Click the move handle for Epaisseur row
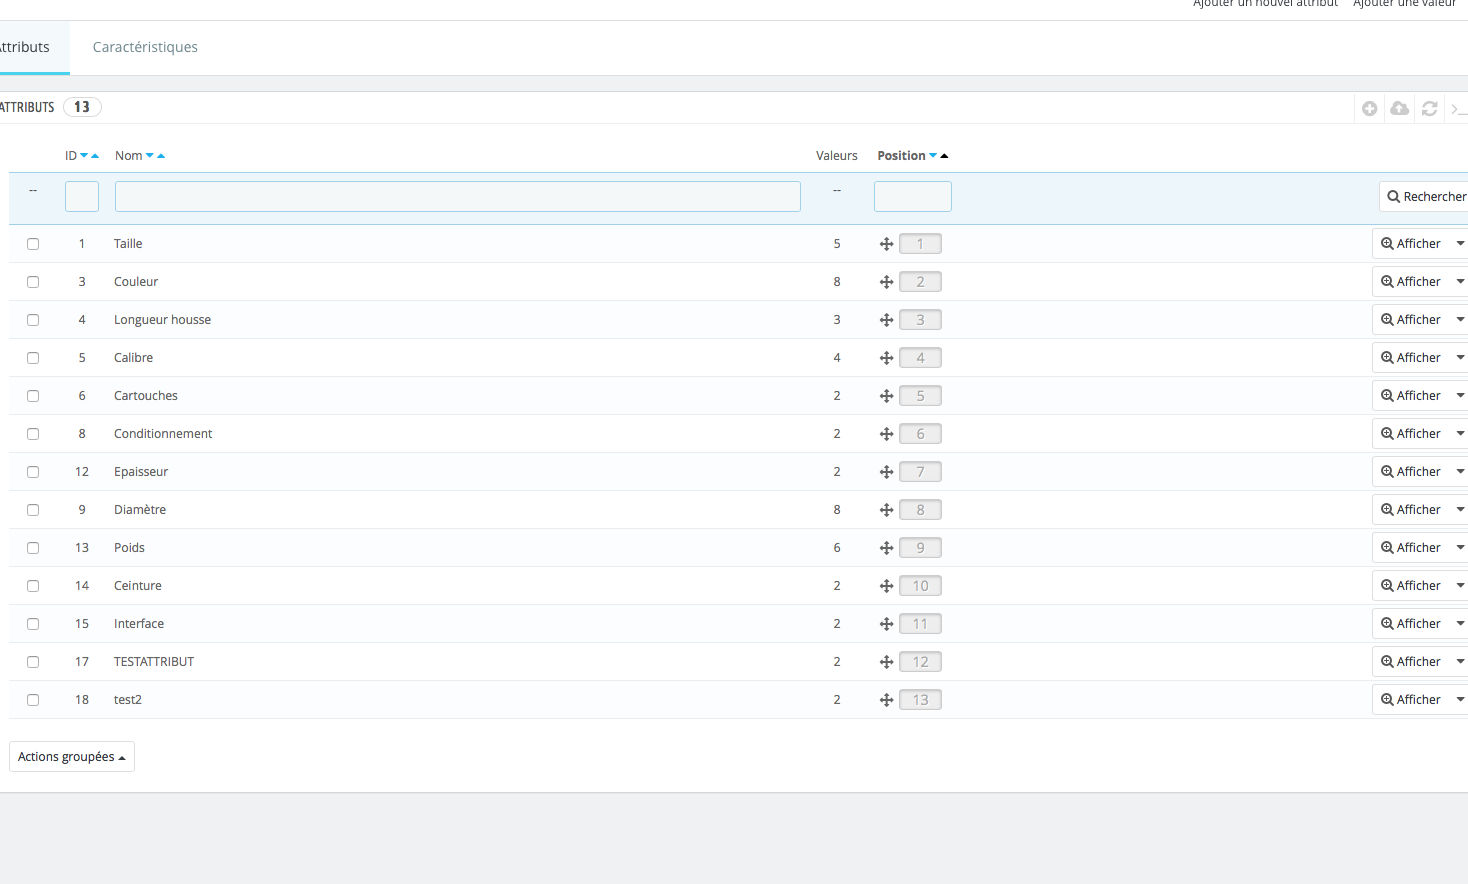 (x=886, y=472)
